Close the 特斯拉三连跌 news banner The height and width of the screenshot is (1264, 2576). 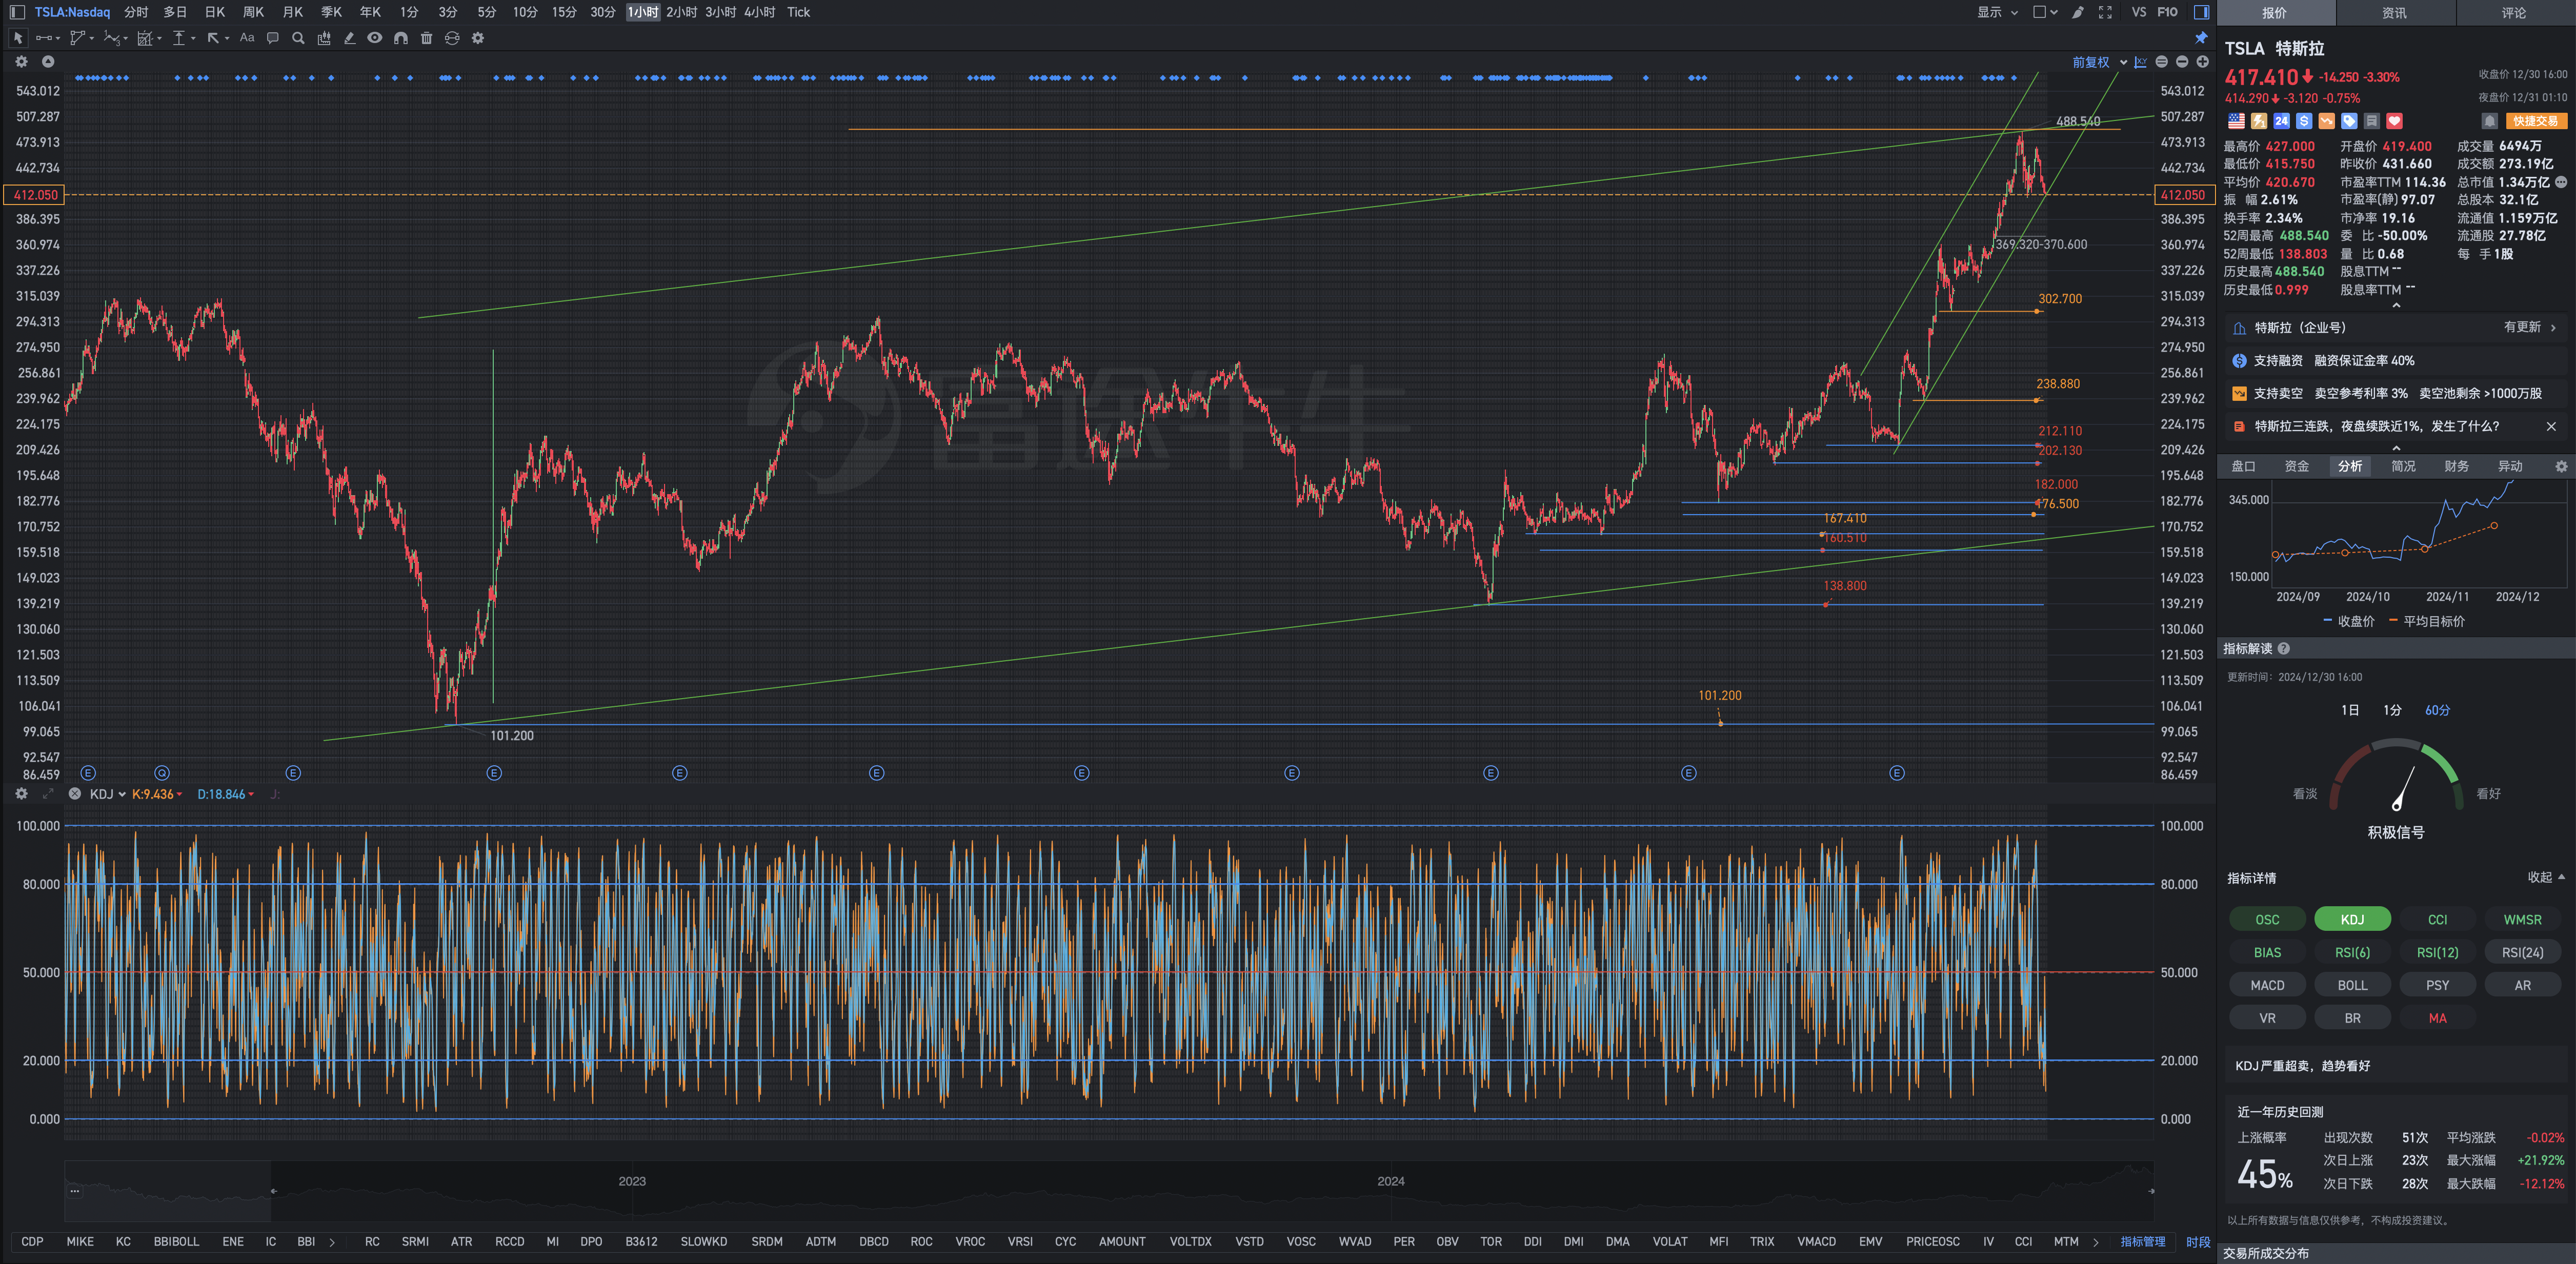[2551, 426]
